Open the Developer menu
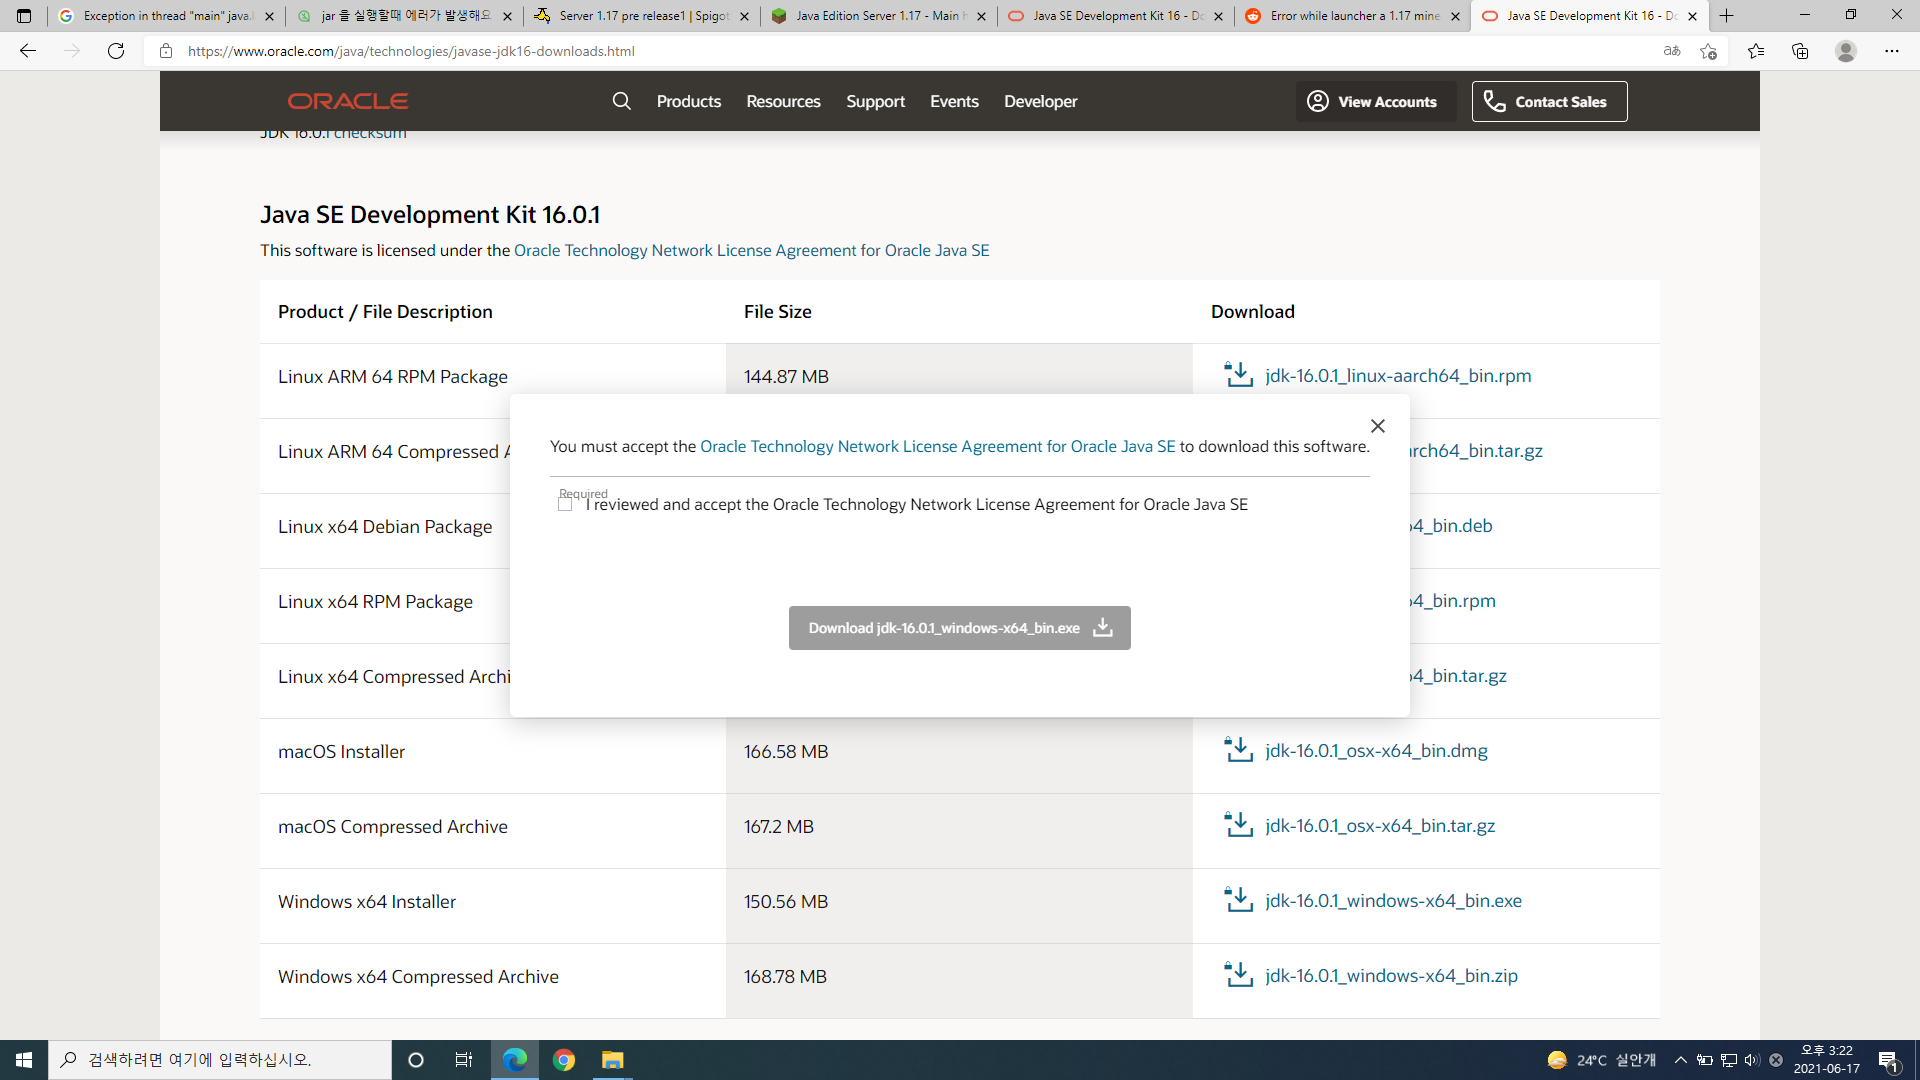The image size is (1920, 1080). pyautogui.click(x=1040, y=101)
